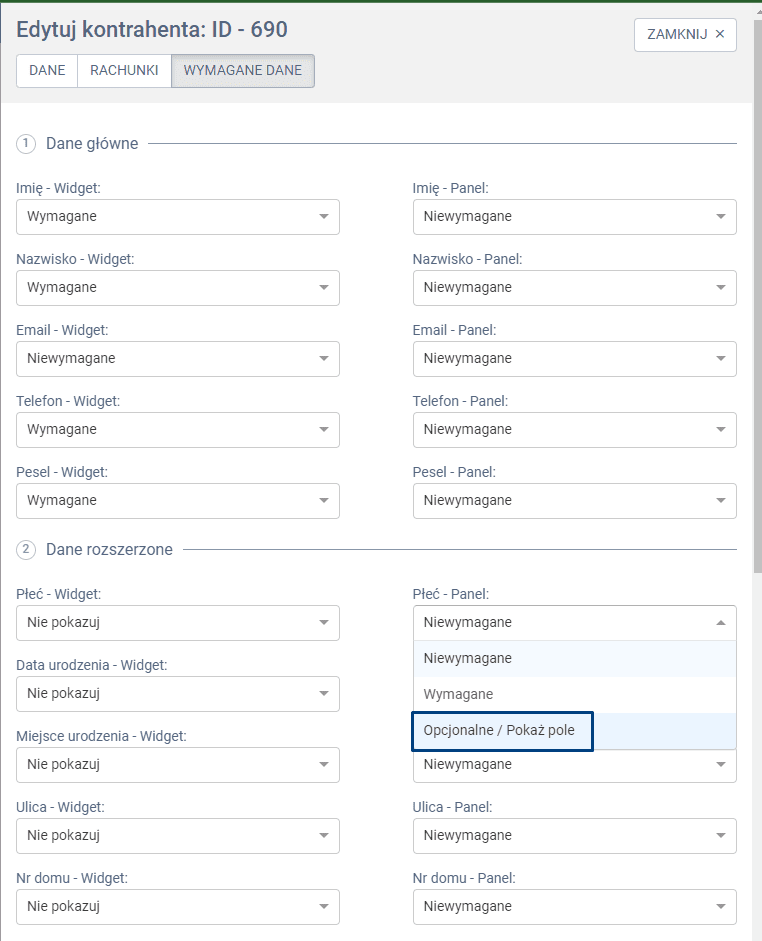The width and height of the screenshot is (762, 941).
Task: Open the Miejsce urodzenia - Widget dropdown
Action: coord(178,765)
